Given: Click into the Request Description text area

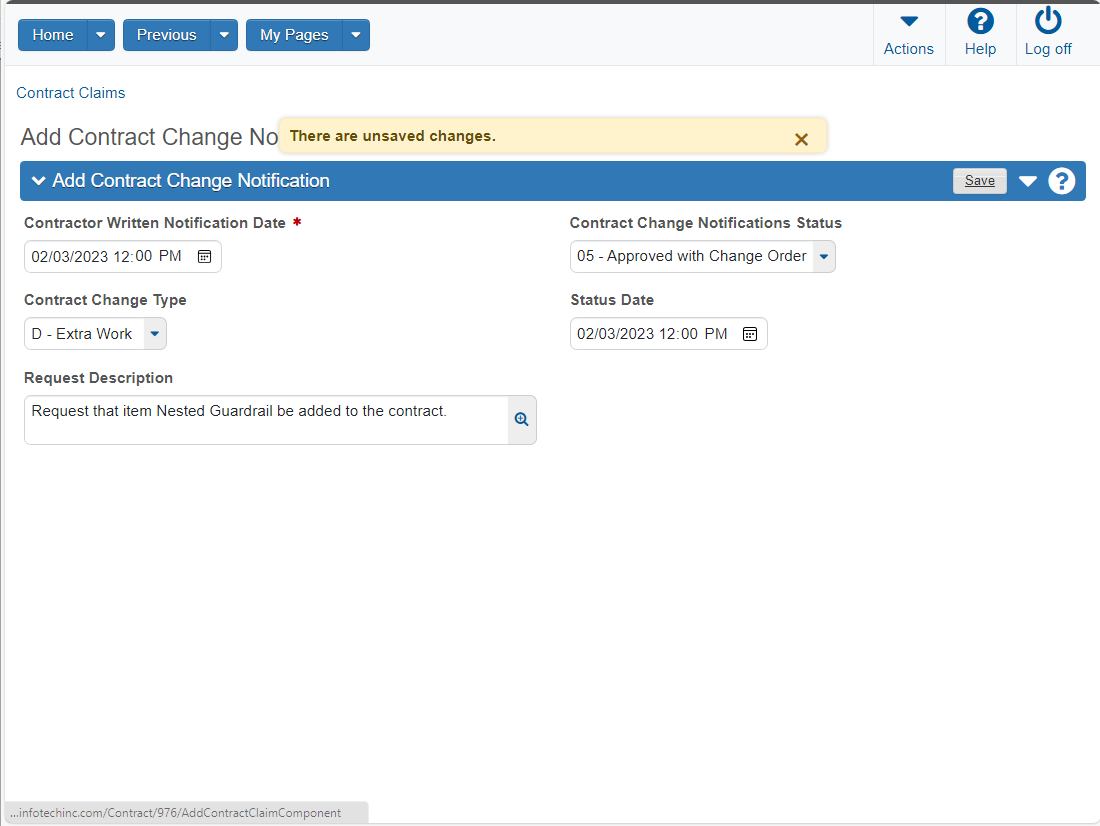Looking at the screenshot, I should click(267, 420).
